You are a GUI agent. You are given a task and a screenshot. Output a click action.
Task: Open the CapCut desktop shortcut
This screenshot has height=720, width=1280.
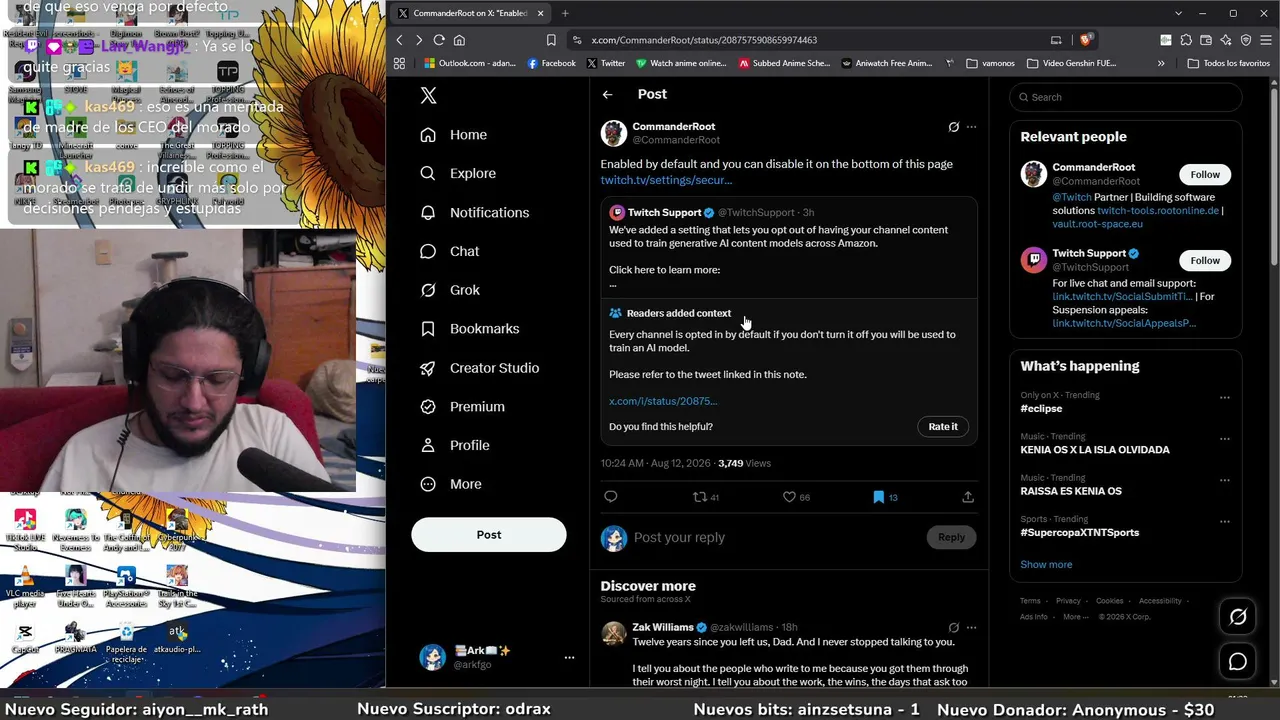pos(25,637)
